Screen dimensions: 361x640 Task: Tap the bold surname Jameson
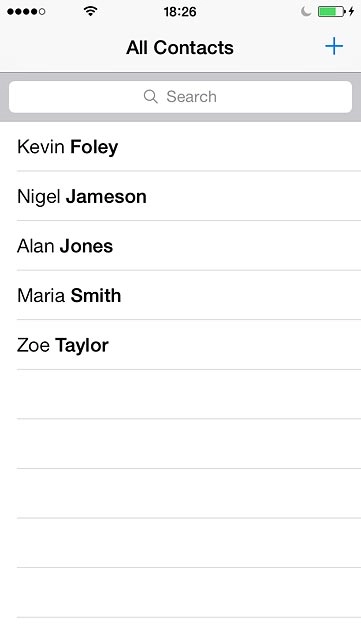pos(106,196)
